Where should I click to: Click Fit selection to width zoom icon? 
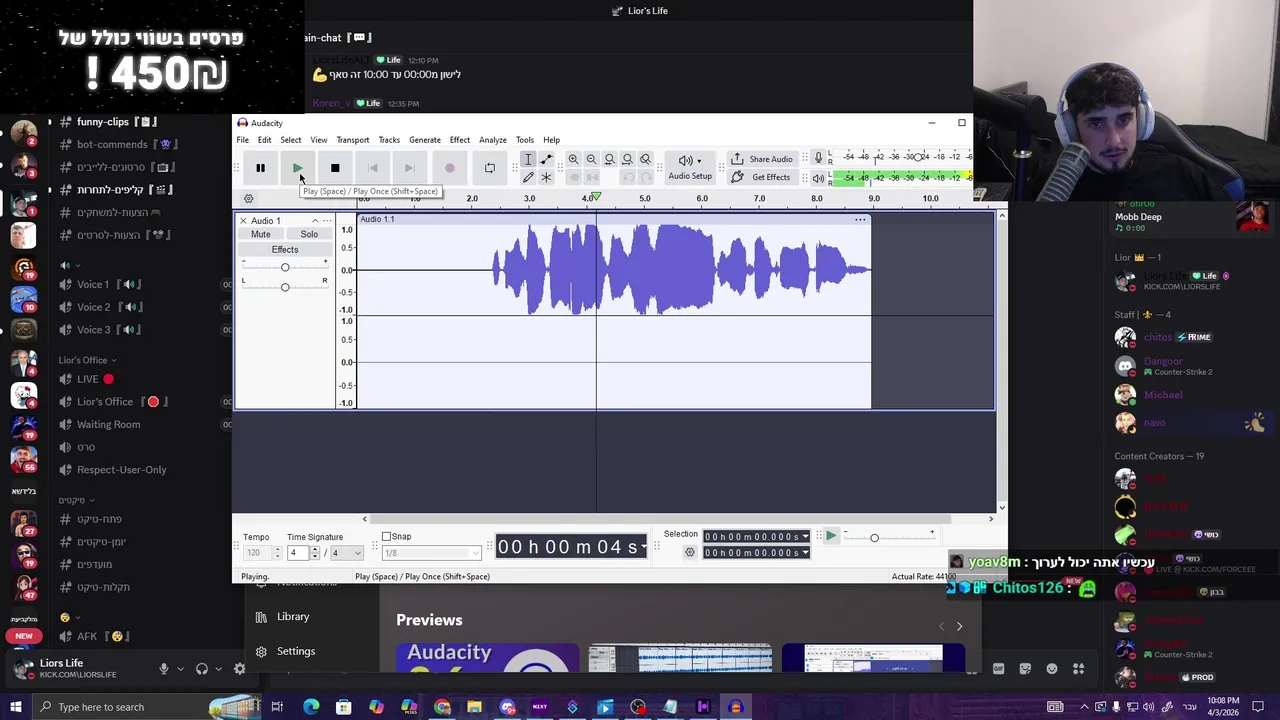(609, 159)
